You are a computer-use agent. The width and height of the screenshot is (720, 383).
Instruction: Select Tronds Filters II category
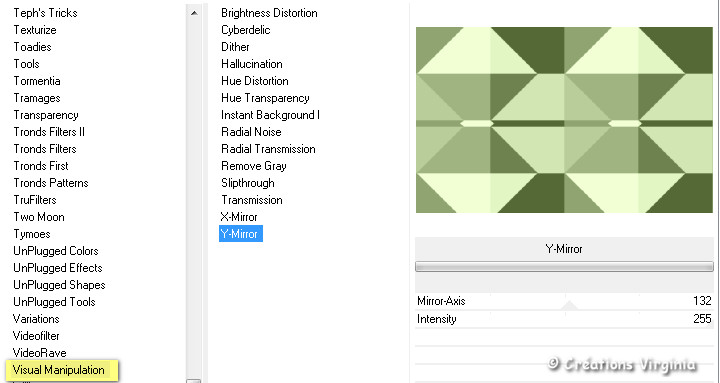click(49, 132)
